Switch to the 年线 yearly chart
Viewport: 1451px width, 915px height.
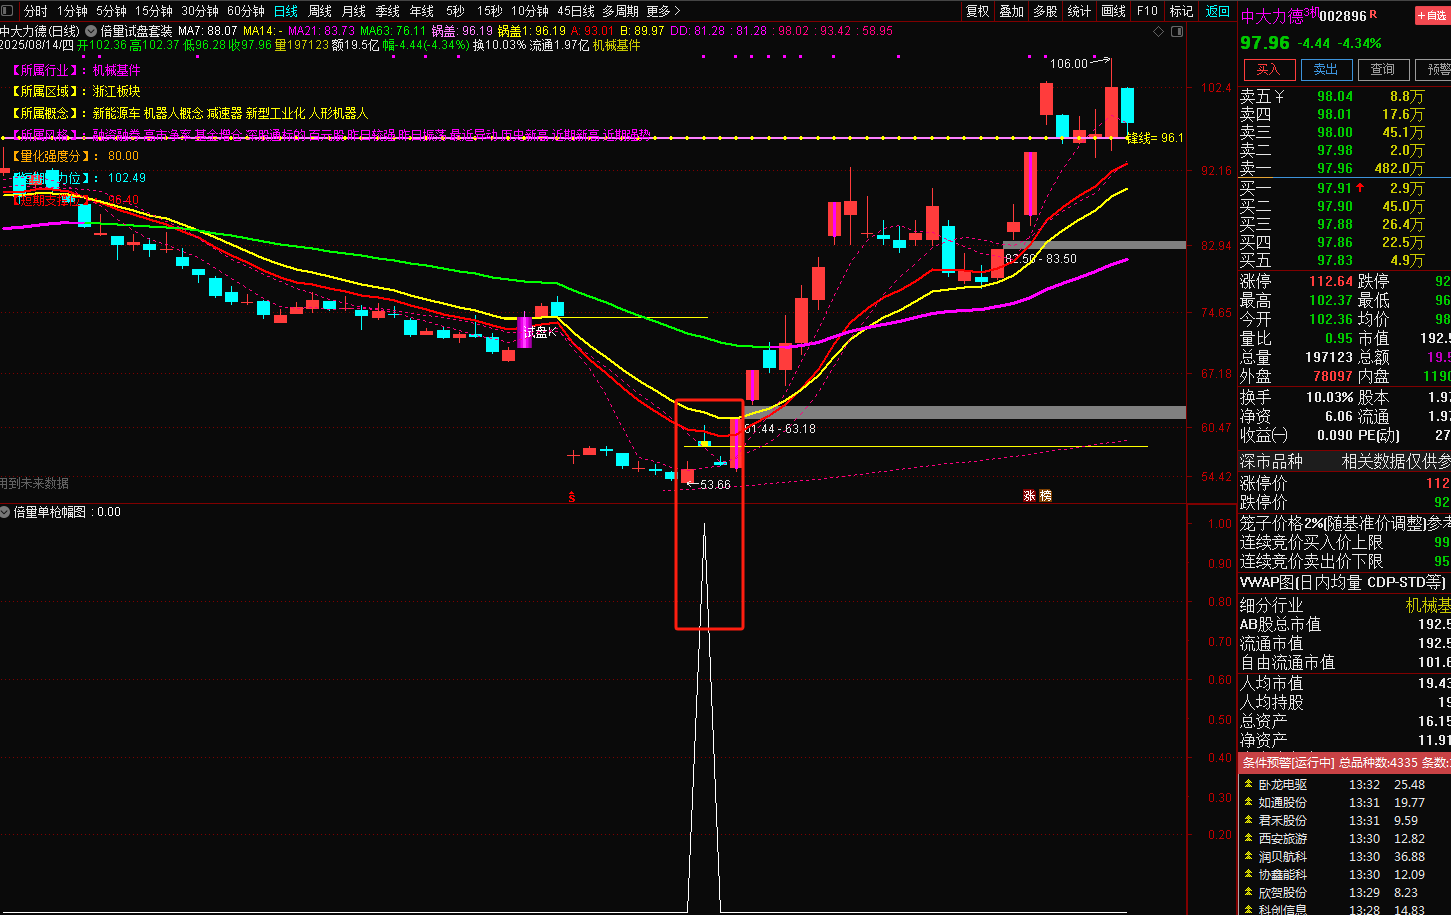pyautogui.click(x=422, y=11)
